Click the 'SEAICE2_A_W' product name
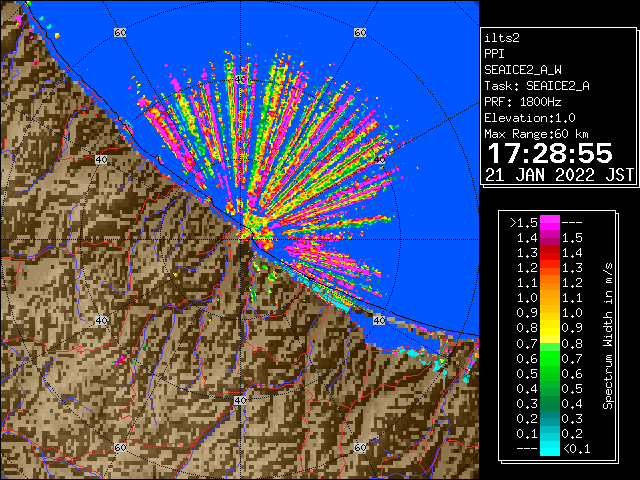This screenshot has width=640, height=480. click(522, 70)
